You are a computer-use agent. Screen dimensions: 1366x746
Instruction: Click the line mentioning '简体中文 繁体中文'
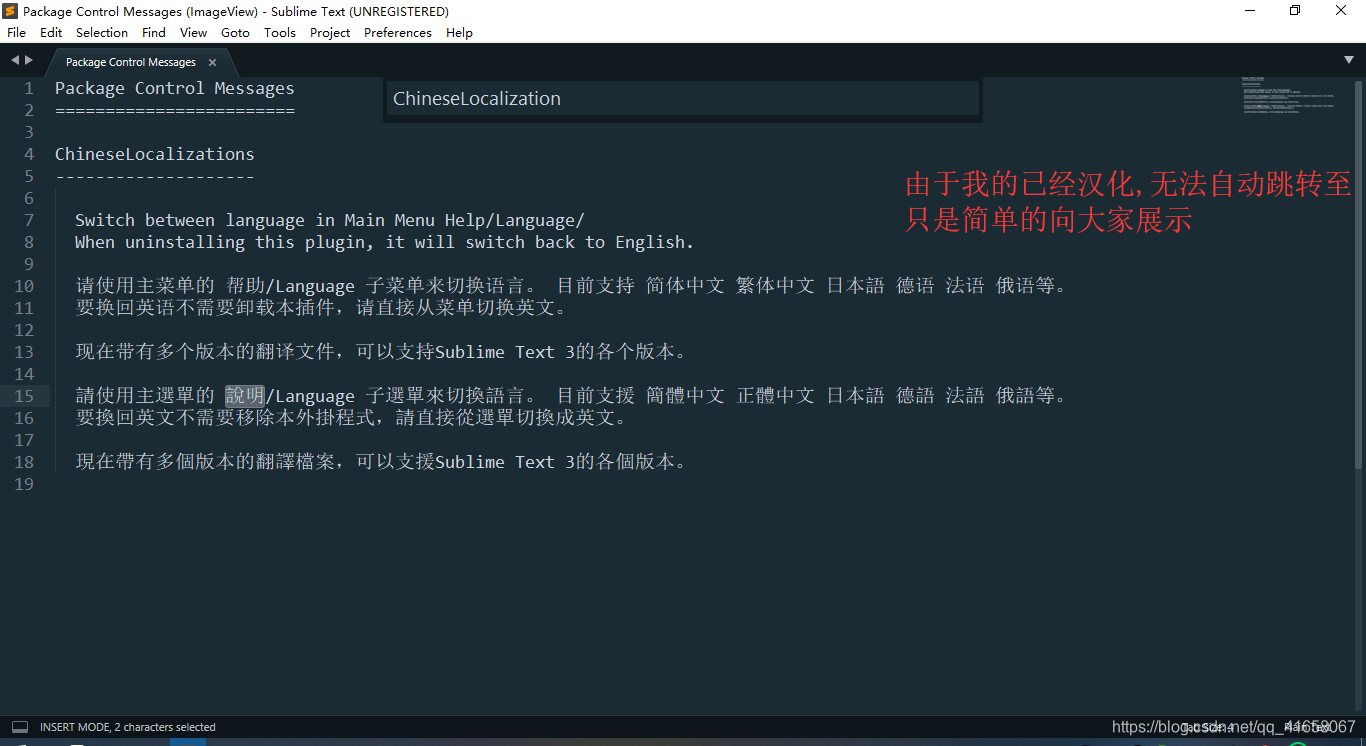(x=572, y=286)
